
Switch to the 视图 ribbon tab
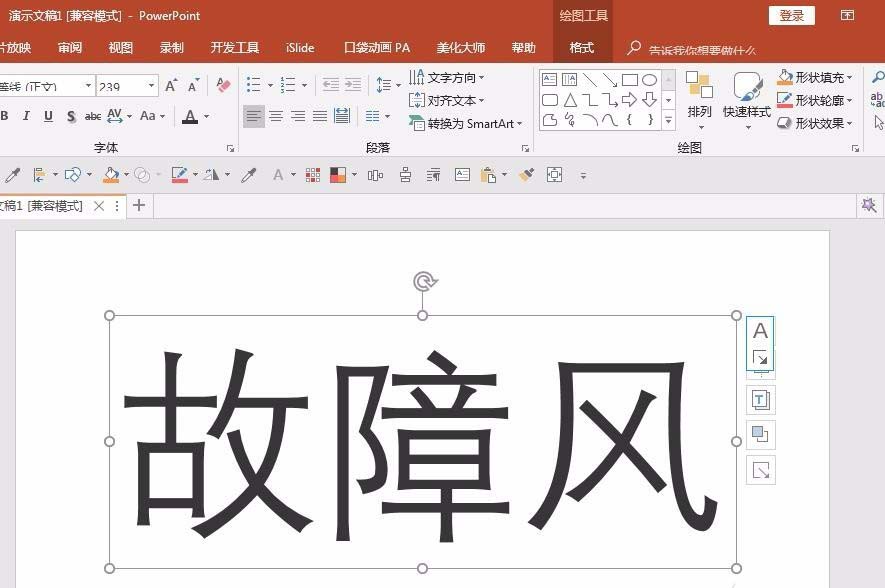120,47
